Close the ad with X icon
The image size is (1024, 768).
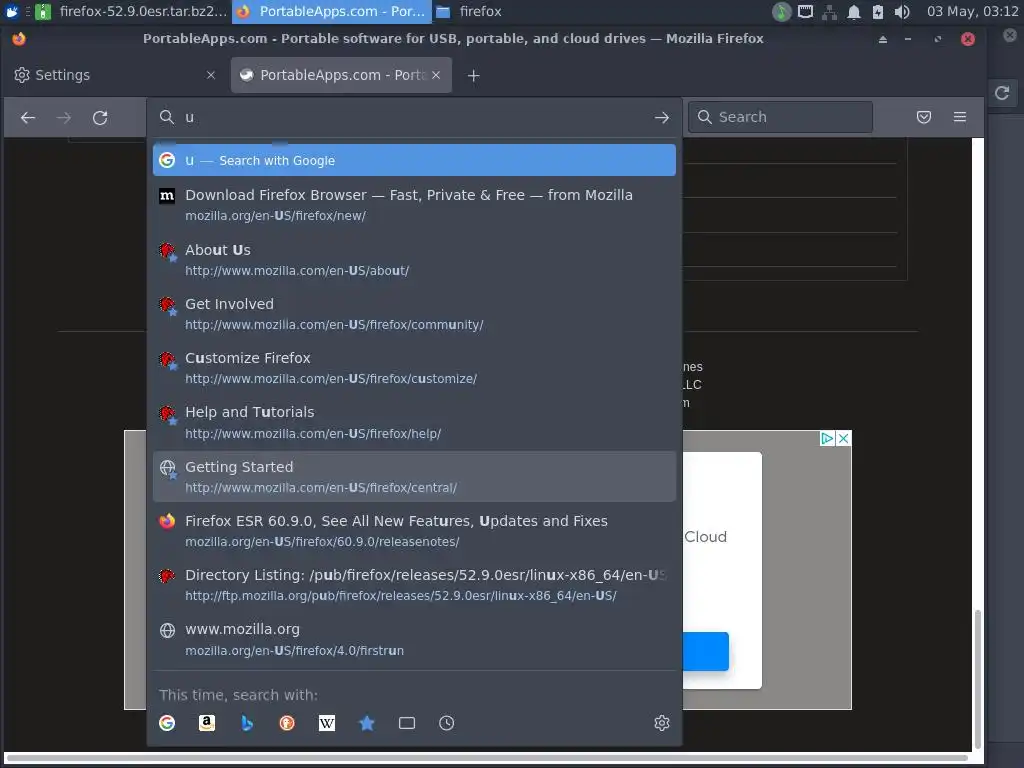point(843,438)
